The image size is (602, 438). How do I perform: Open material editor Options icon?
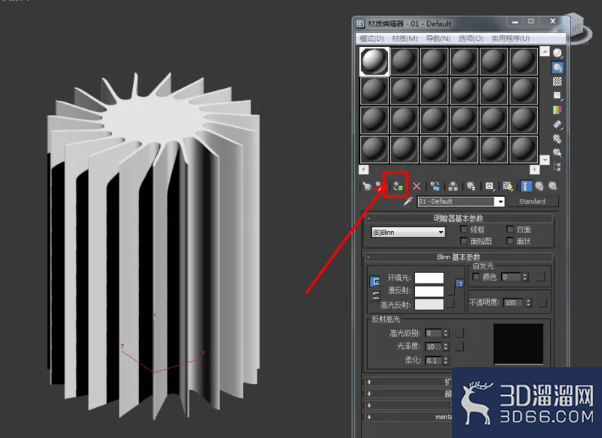coord(557,139)
